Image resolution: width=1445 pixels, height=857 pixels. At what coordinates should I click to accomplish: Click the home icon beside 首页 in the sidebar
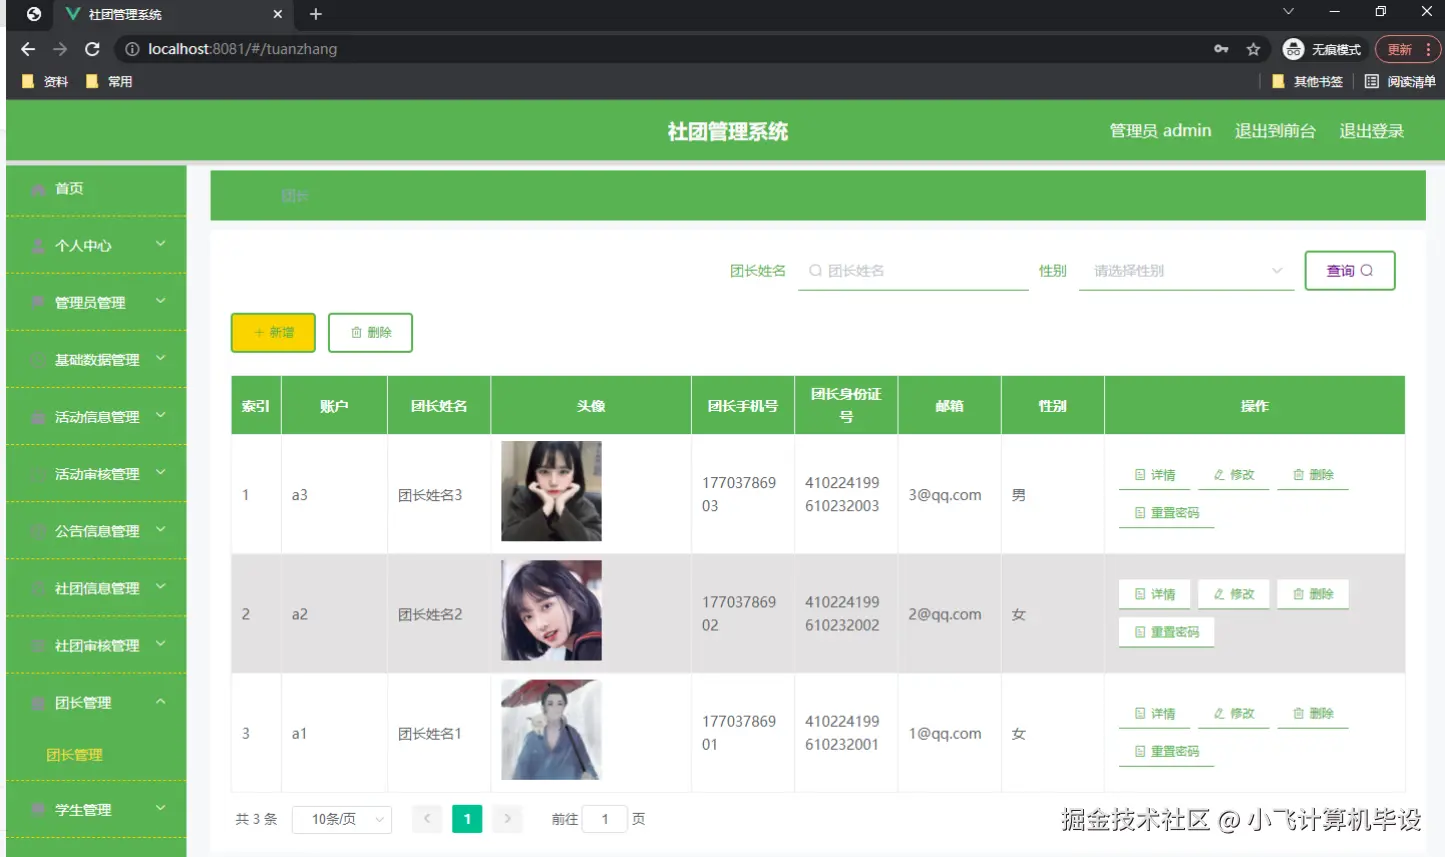click(36, 188)
